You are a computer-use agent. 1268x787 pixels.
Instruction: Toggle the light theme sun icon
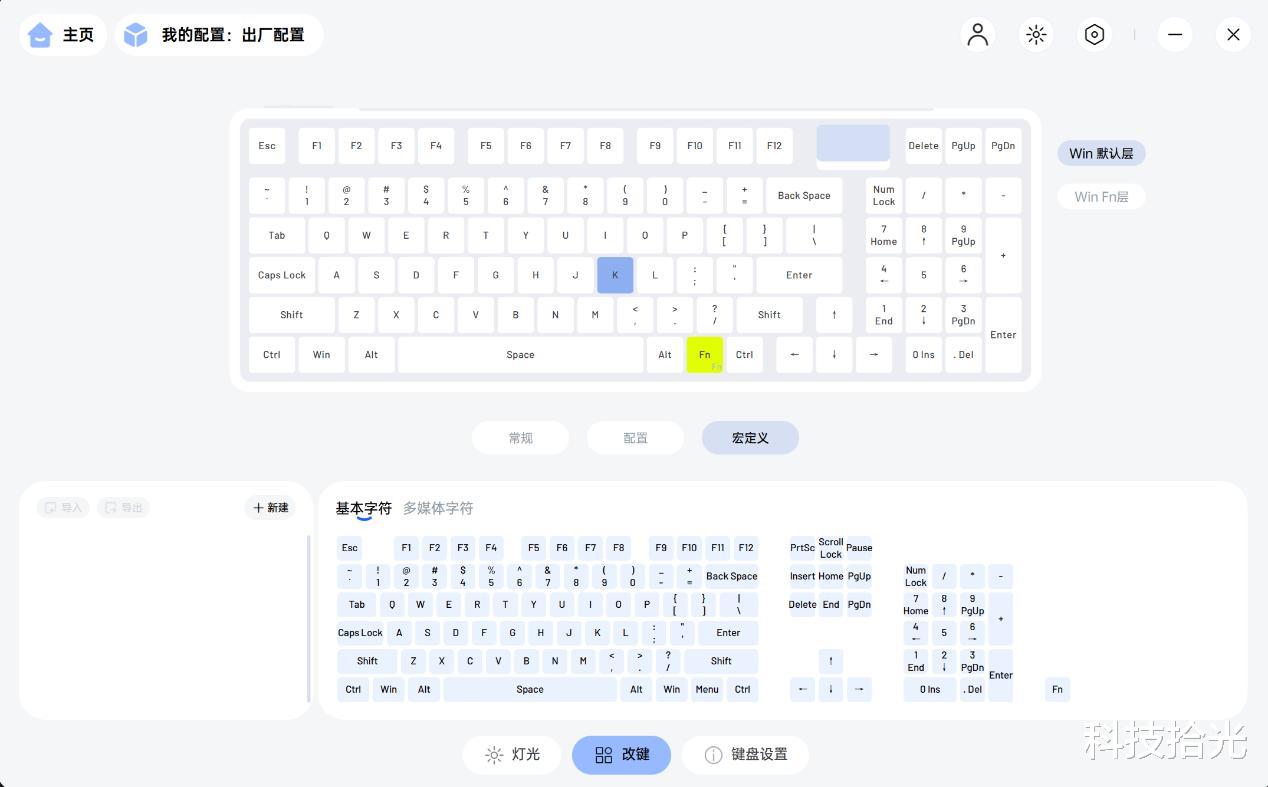(x=1036, y=35)
